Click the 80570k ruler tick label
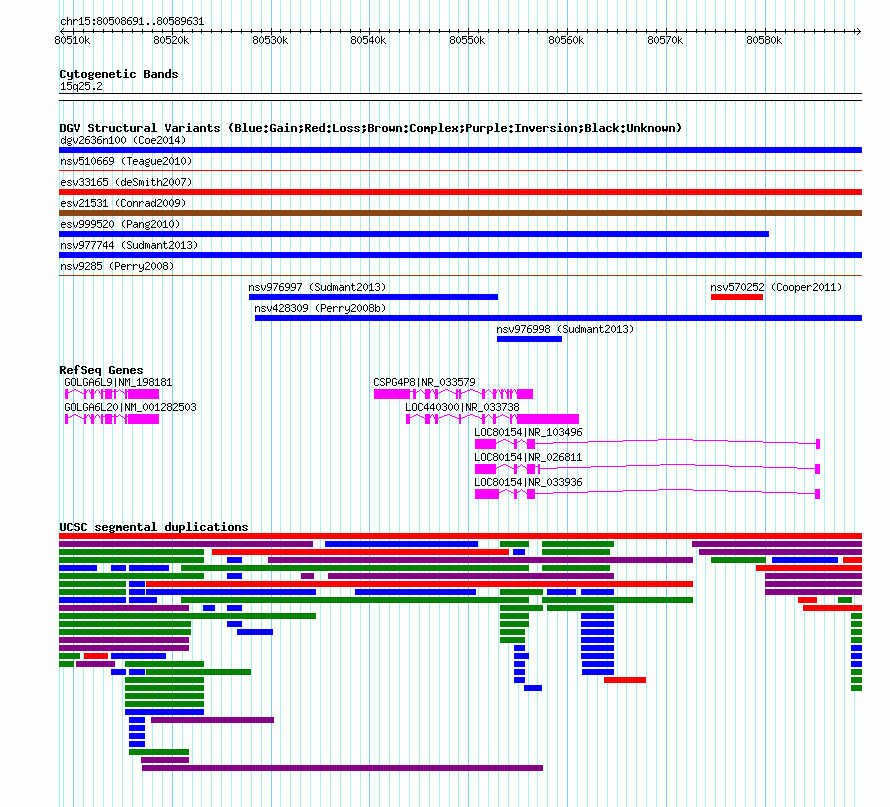This screenshot has height=807, width=890. (x=665, y=40)
